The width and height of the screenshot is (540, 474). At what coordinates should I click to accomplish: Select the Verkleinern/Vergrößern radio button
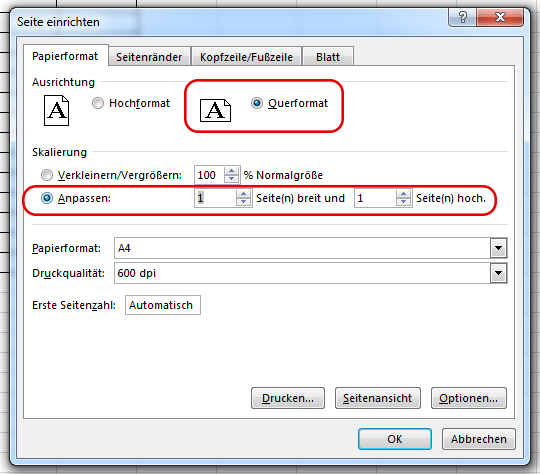47,175
